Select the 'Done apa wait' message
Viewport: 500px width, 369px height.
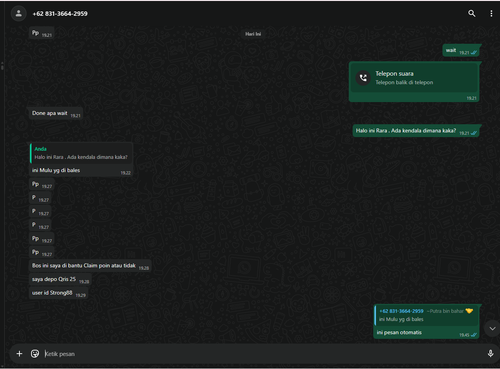point(56,114)
